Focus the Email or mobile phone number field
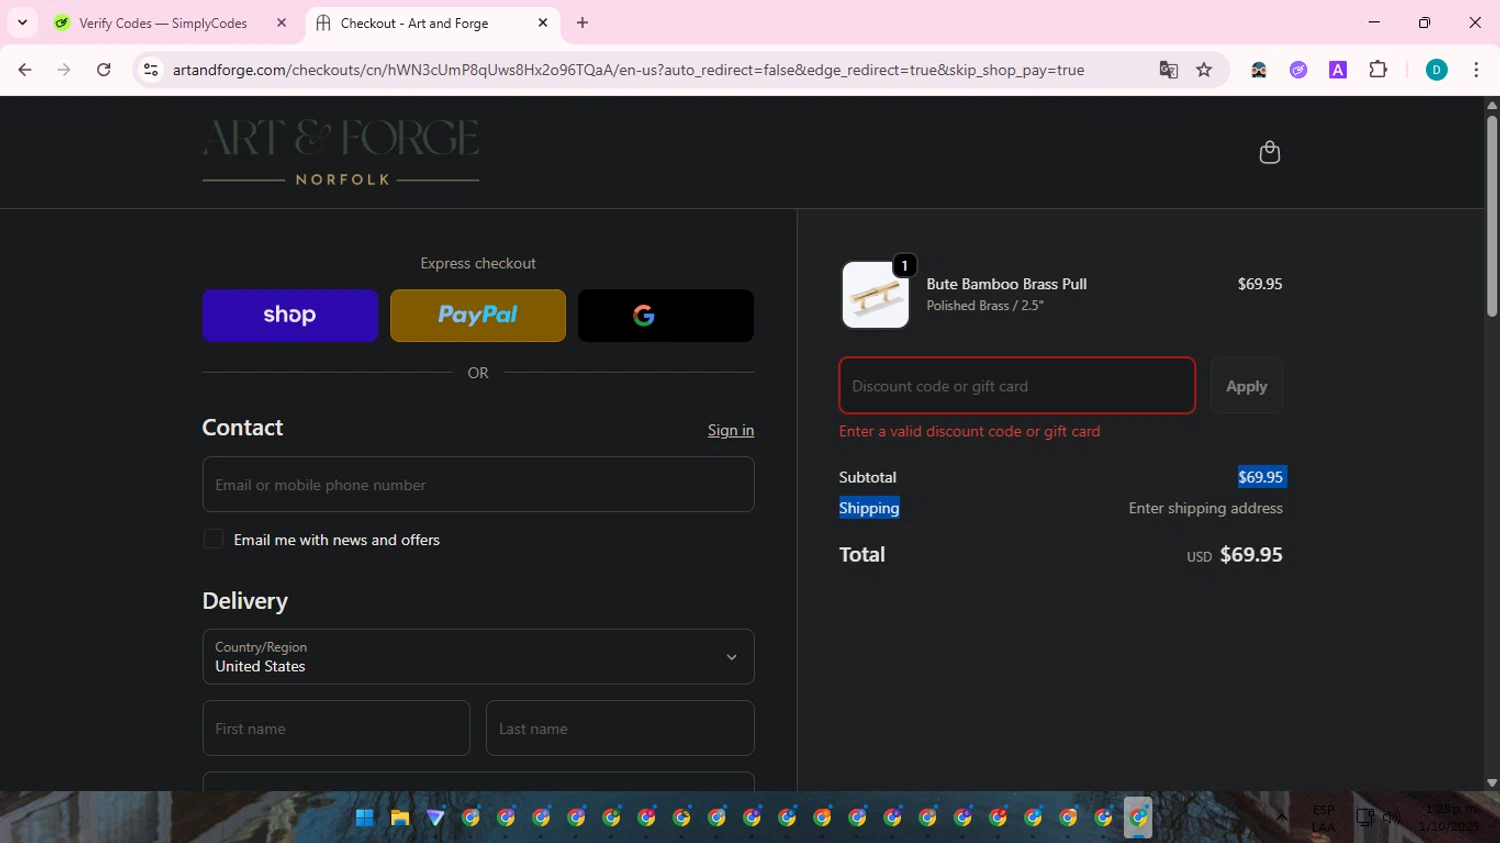Screen dimensions: 1500x843 [478, 484]
